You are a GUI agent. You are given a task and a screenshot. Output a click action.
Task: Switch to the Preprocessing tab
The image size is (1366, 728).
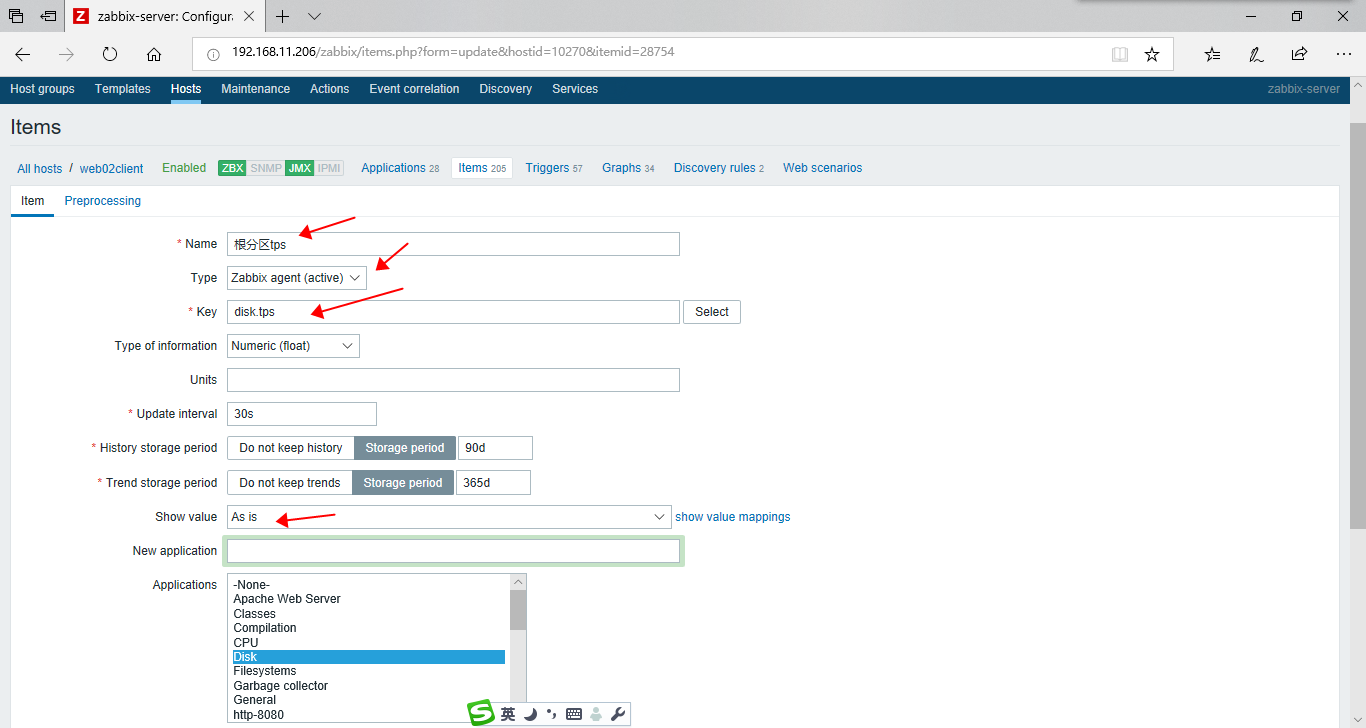[103, 201]
